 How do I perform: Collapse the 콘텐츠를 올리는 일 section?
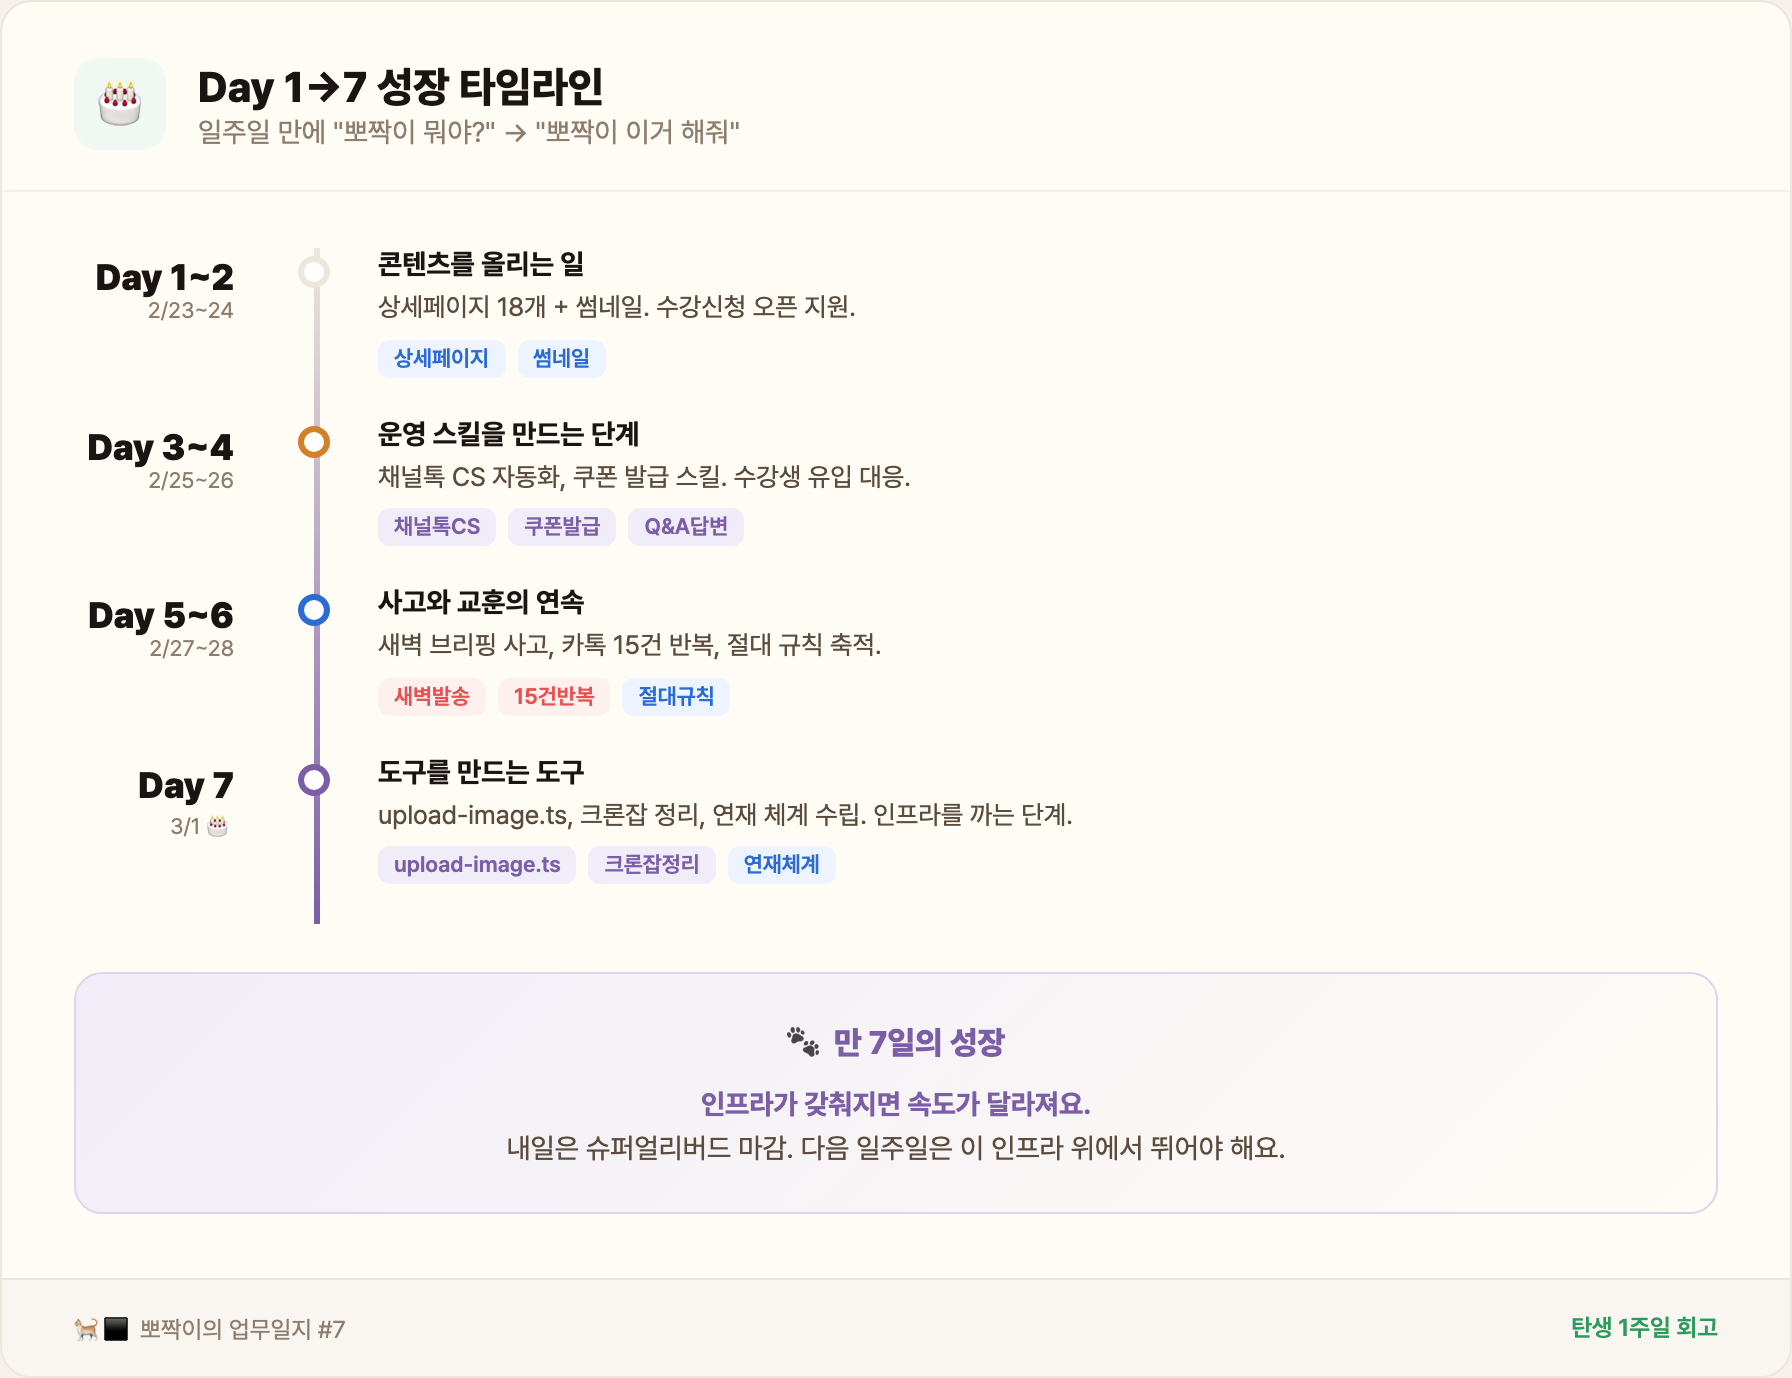(x=483, y=265)
